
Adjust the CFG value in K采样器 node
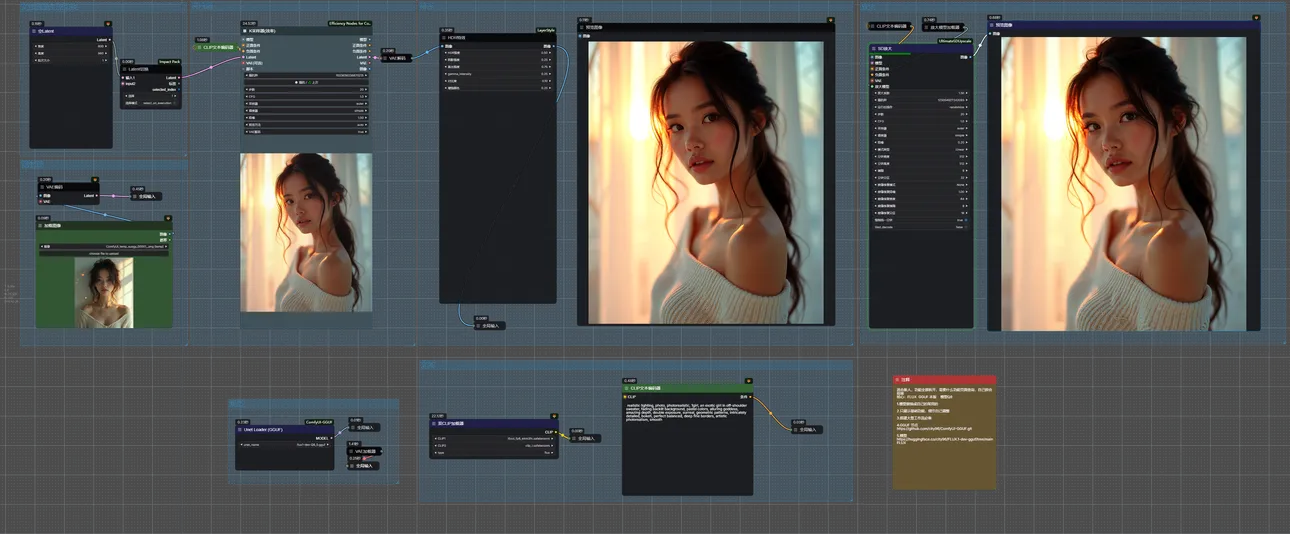click(x=306, y=96)
